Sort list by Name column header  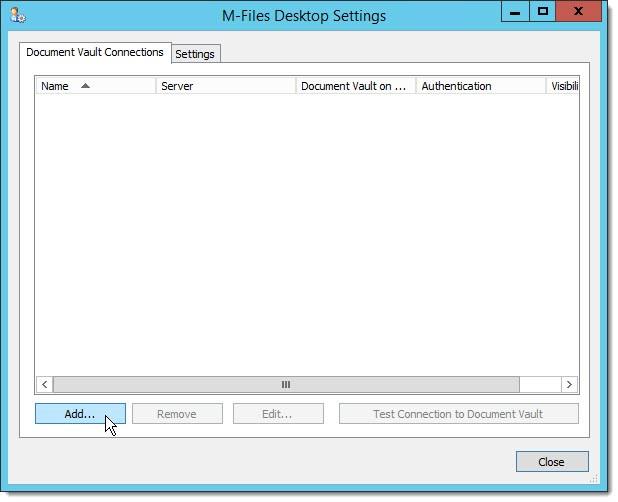[x=96, y=86]
